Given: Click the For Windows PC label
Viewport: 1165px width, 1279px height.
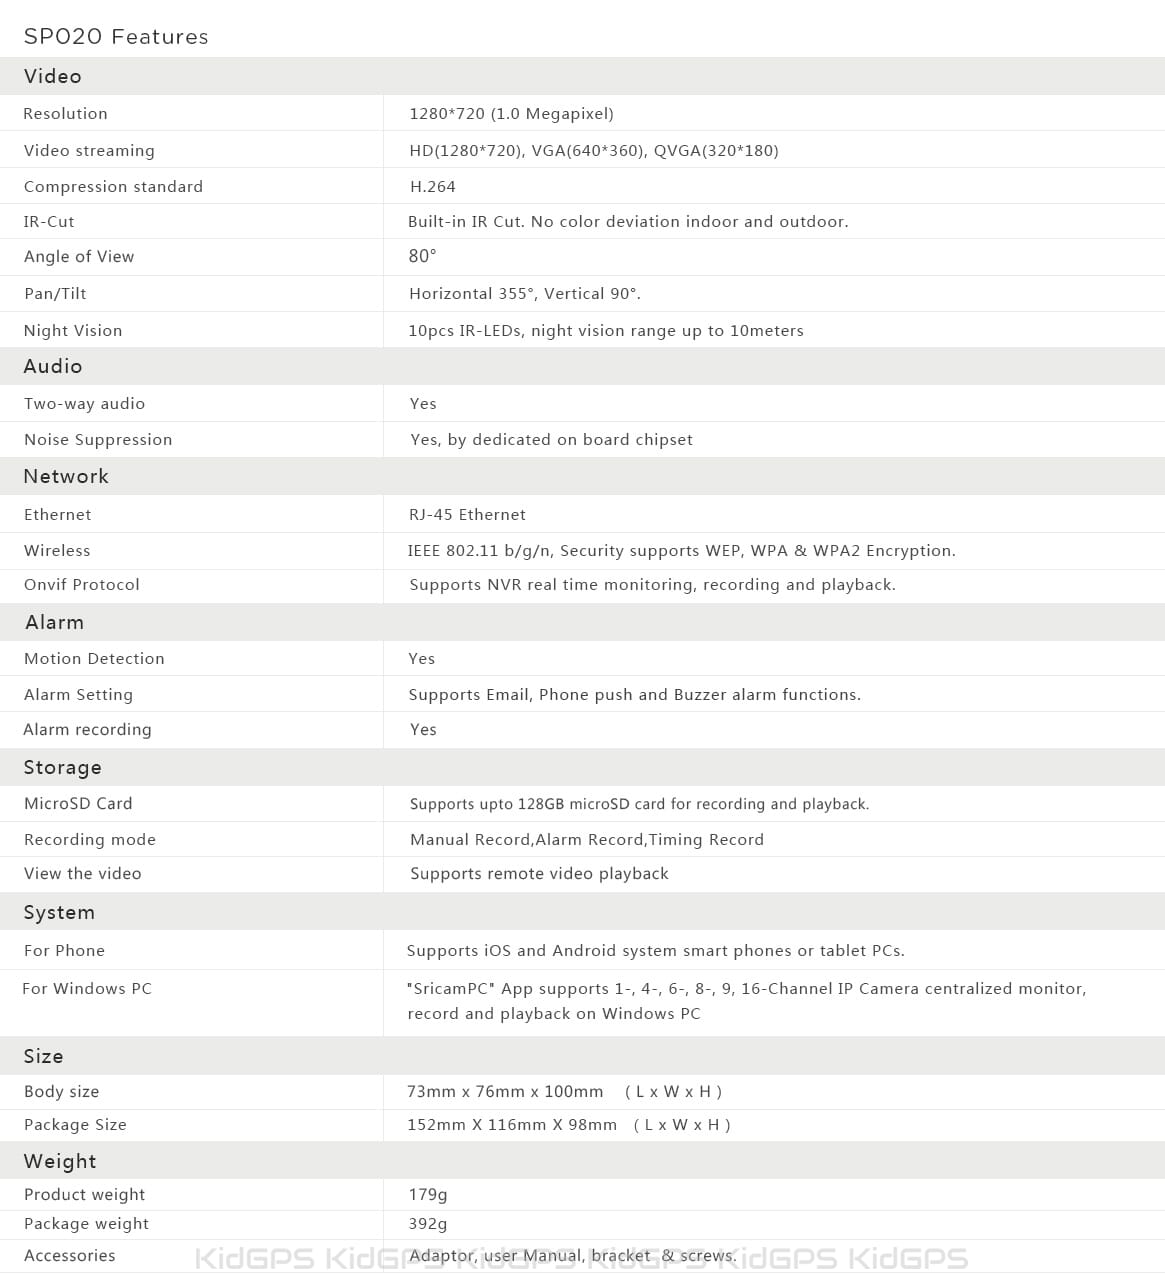Looking at the screenshot, I should [87, 989].
